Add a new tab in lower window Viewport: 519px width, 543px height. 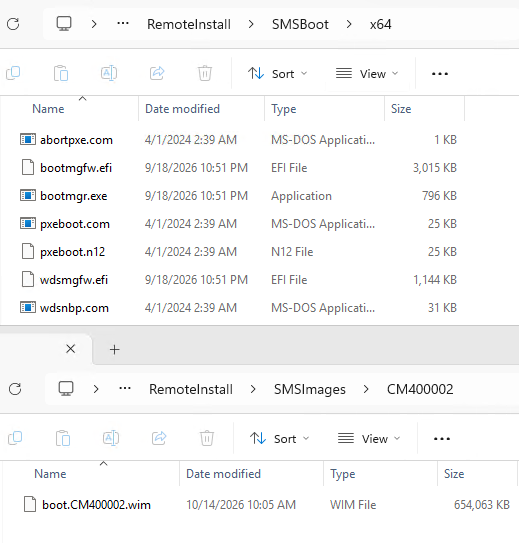[x=115, y=350]
